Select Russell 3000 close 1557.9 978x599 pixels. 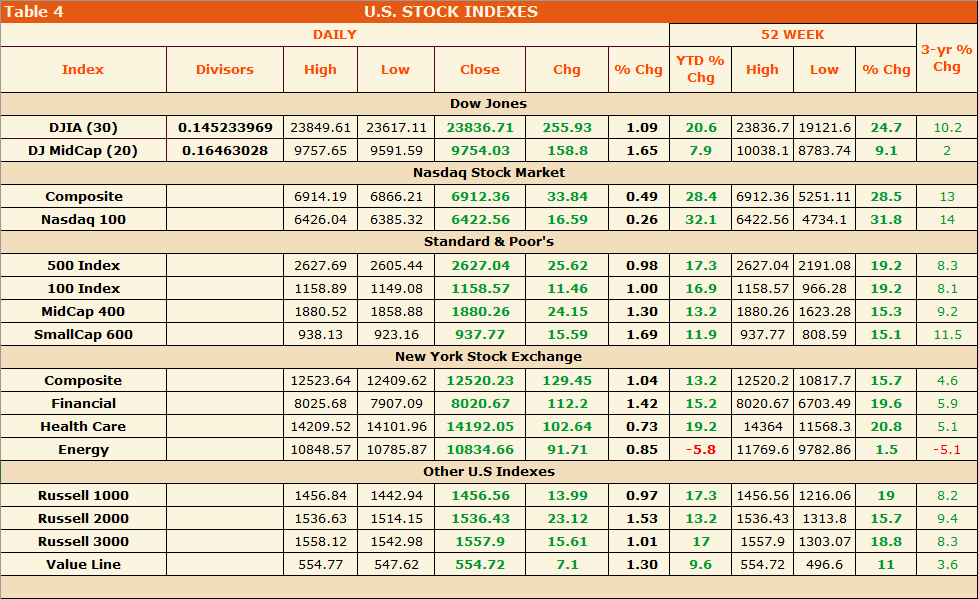coord(480,542)
